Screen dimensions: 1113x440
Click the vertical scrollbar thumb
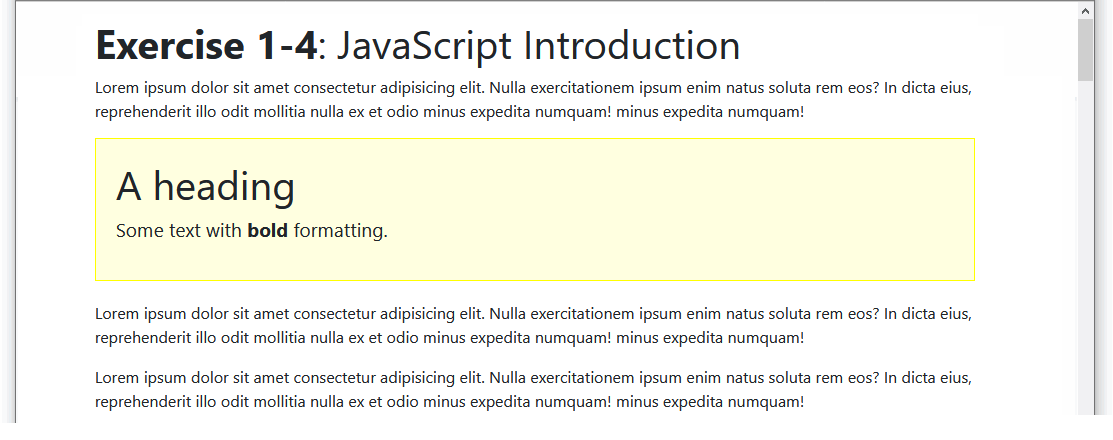[x=1085, y=50]
